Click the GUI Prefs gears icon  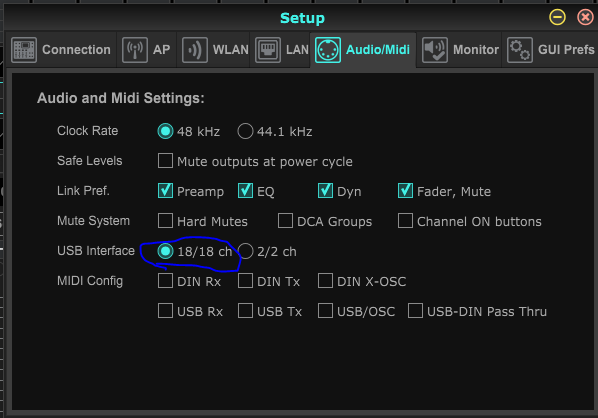click(520, 50)
